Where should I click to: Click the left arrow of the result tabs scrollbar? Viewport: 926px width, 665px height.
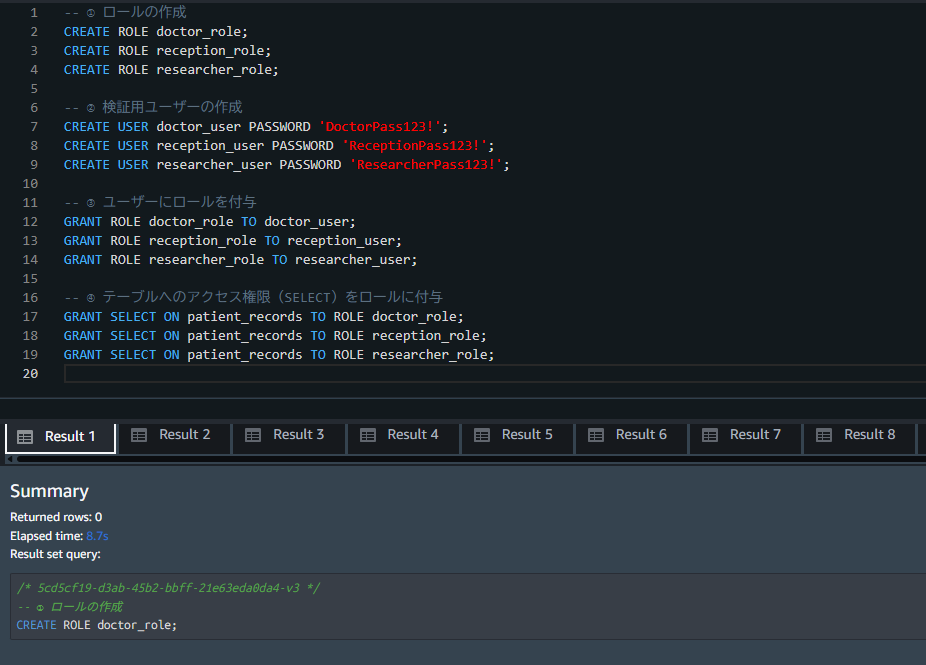pos(9,459)
